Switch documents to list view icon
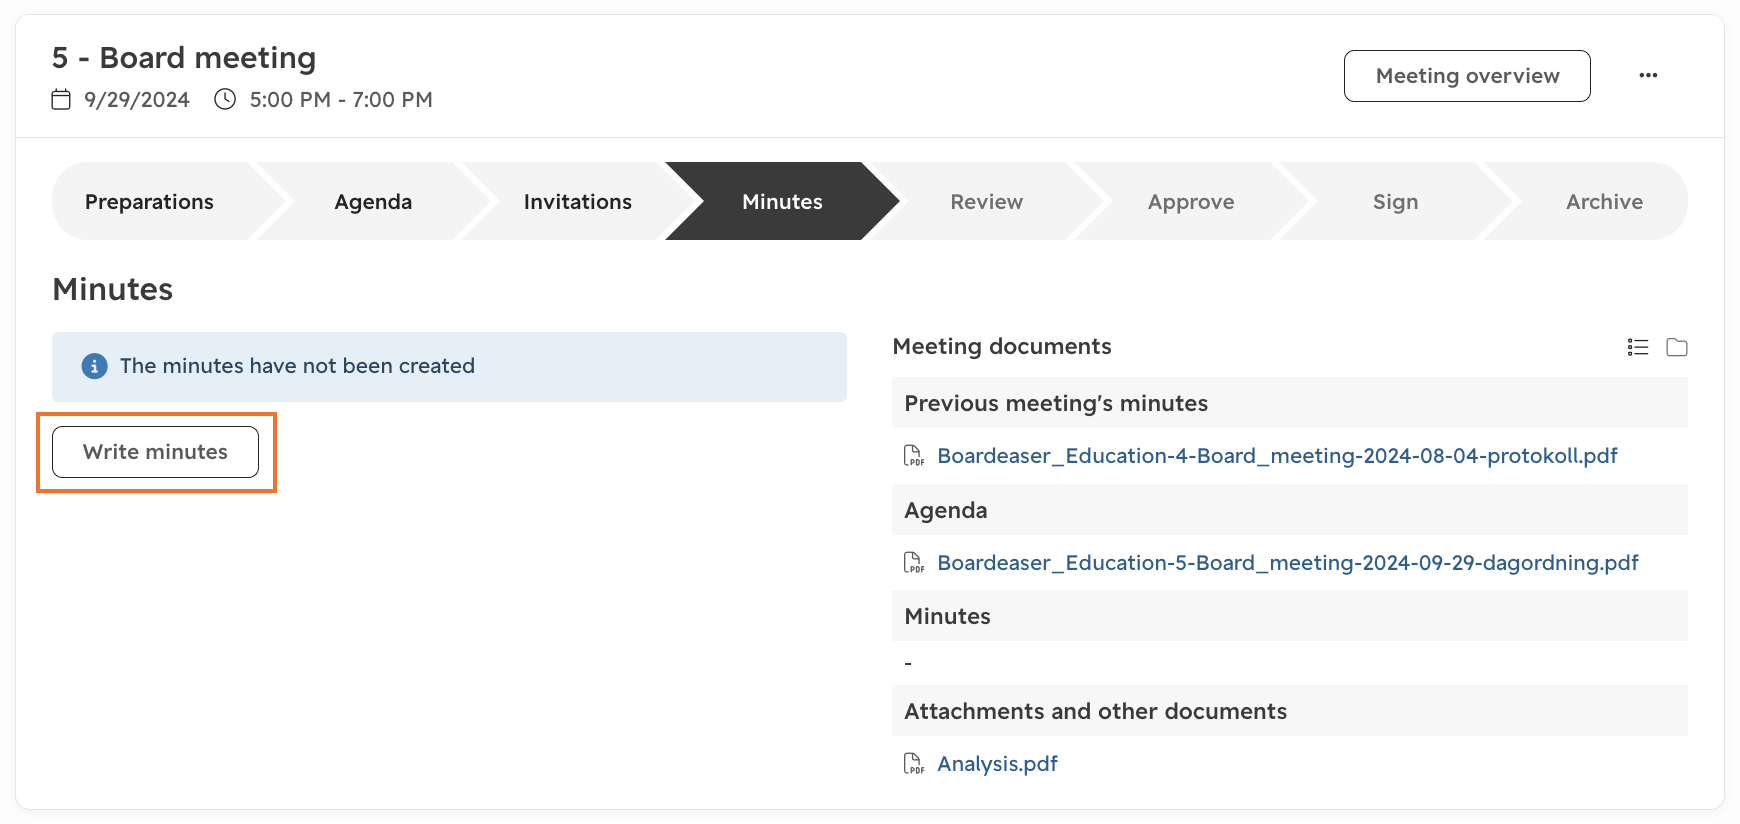The width and height of the screenshot is (1740, 824). [x=1638, y=347]
